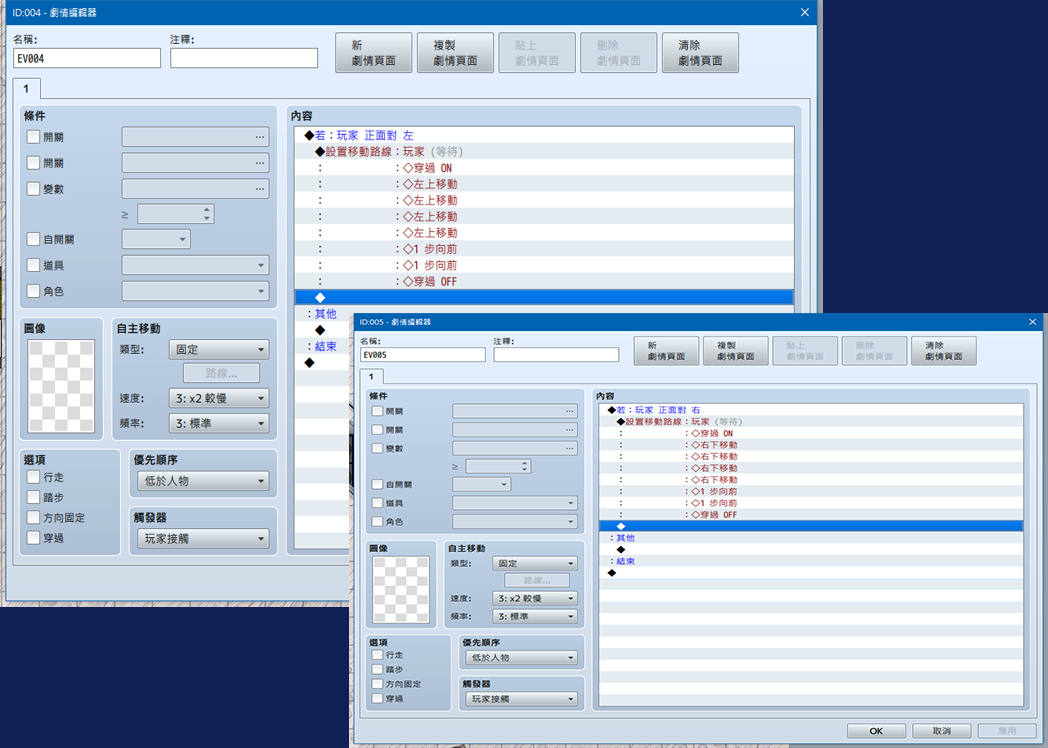Select 穿過 ON line in EV004 contents
The width and height of the screenshot is (1048, 748).
(x=544, y=168)
